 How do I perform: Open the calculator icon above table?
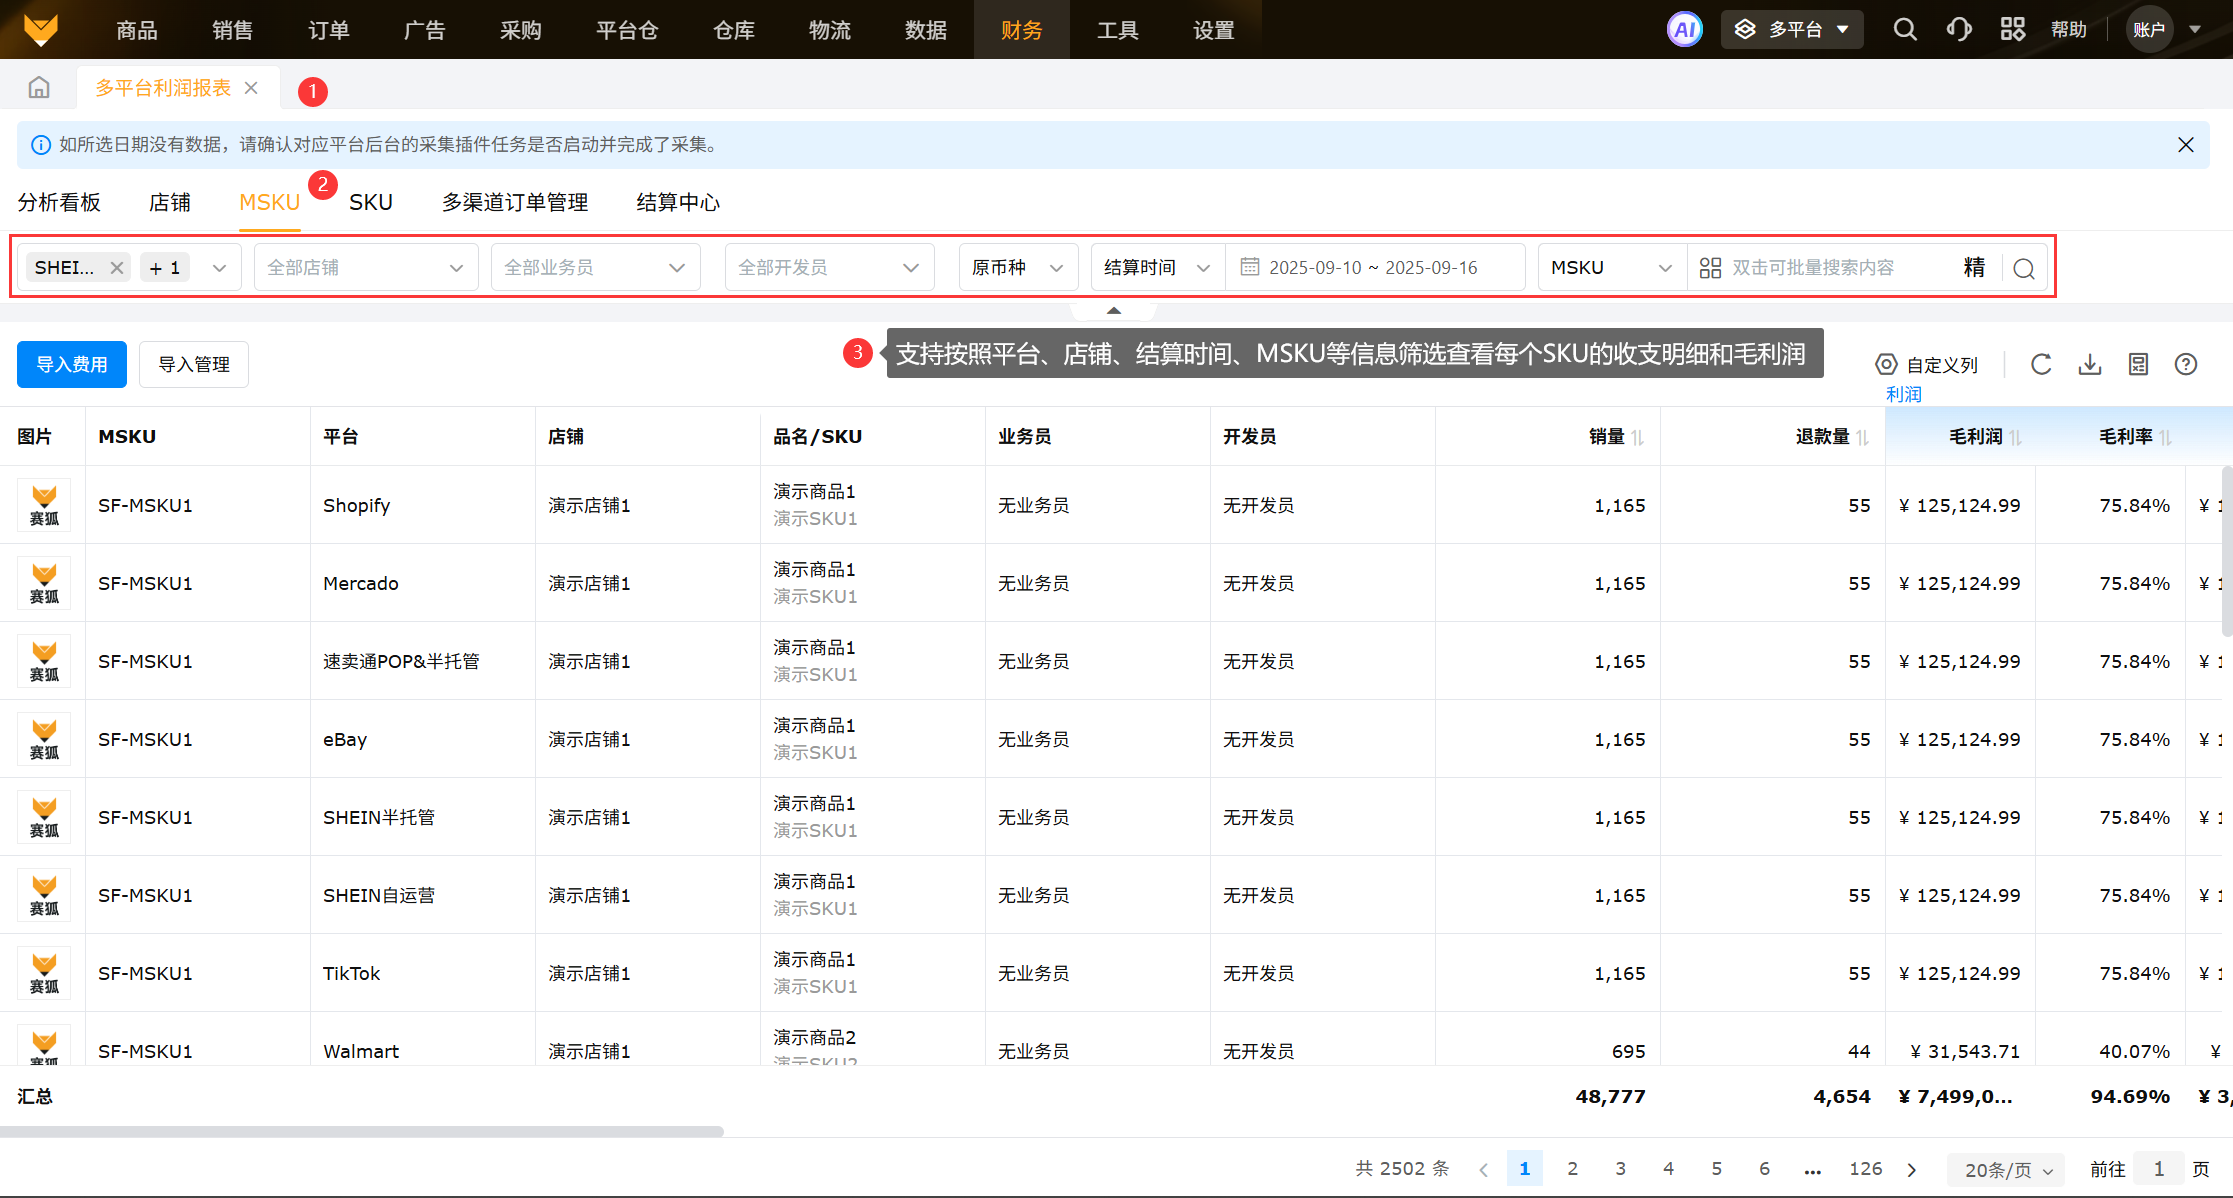click(x=2138, y=364)
